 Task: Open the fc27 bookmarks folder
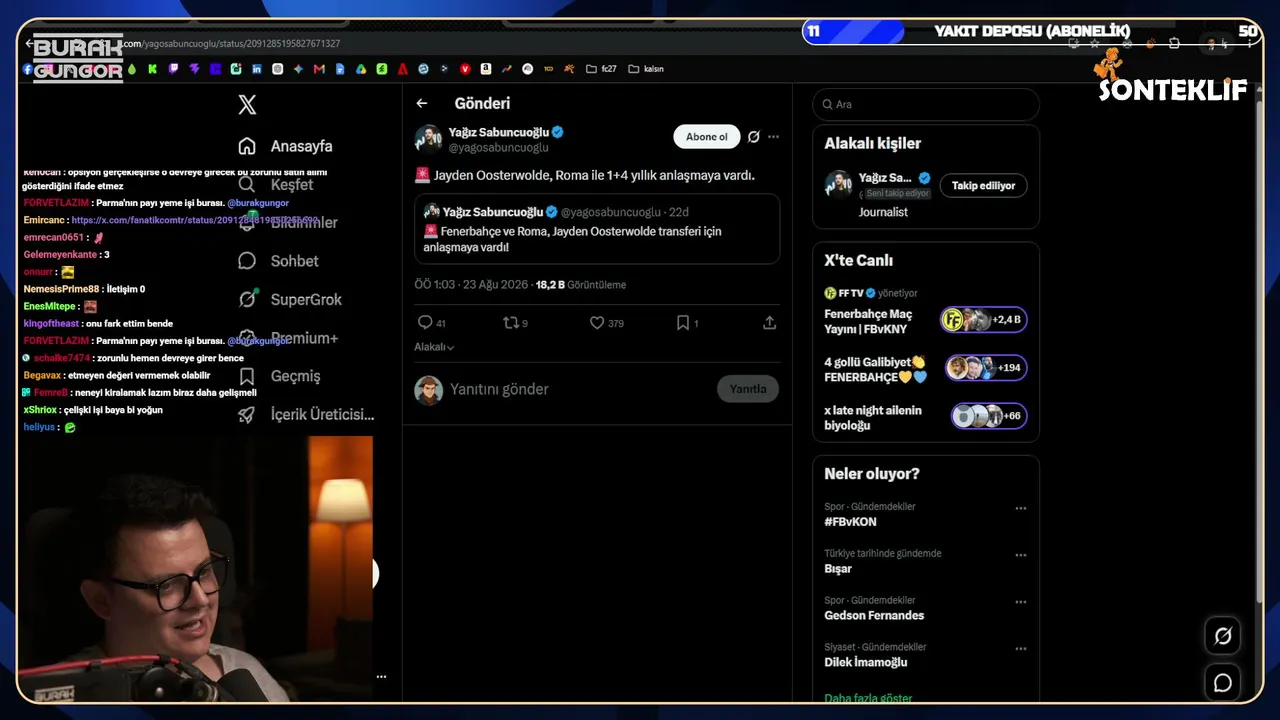[x=601, y=69]
